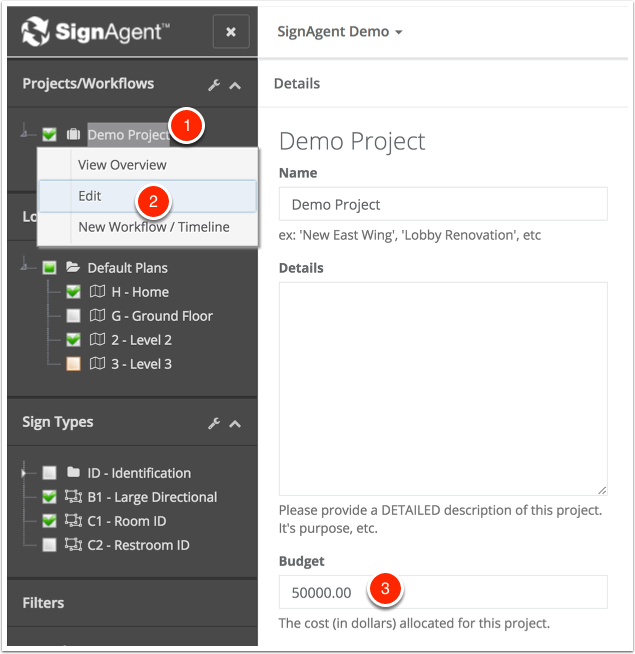Open Projects/Workflows wrench settings
The width and height of the screenshot is (635, 654).
[214, 85]
